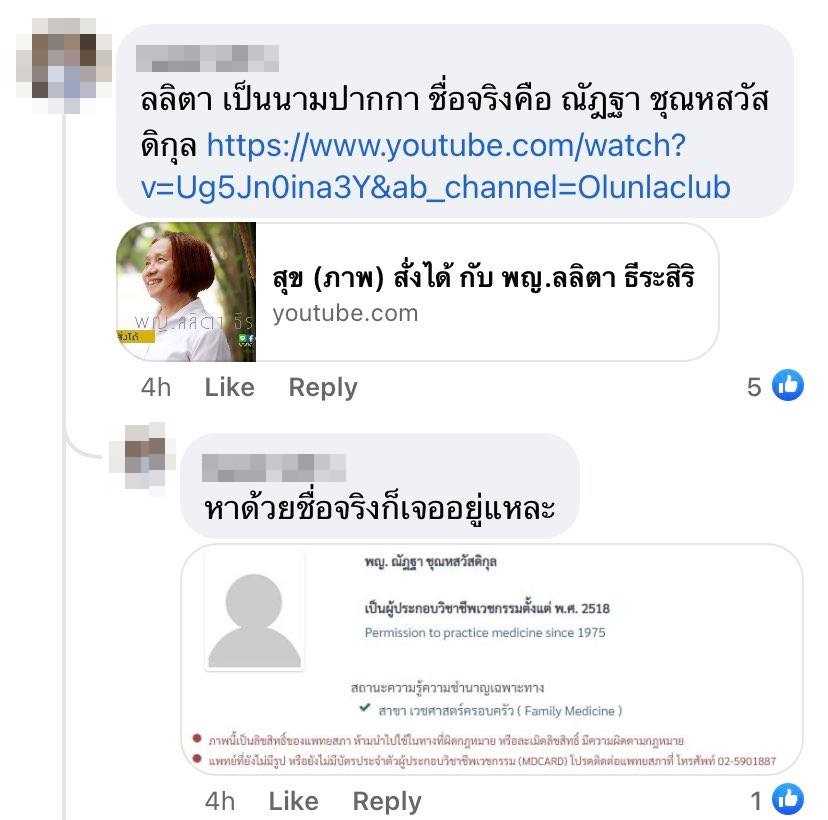828x820 pixels.
Task: Open the youtube.com/watch link in the comment
Action: pos(438,166)
